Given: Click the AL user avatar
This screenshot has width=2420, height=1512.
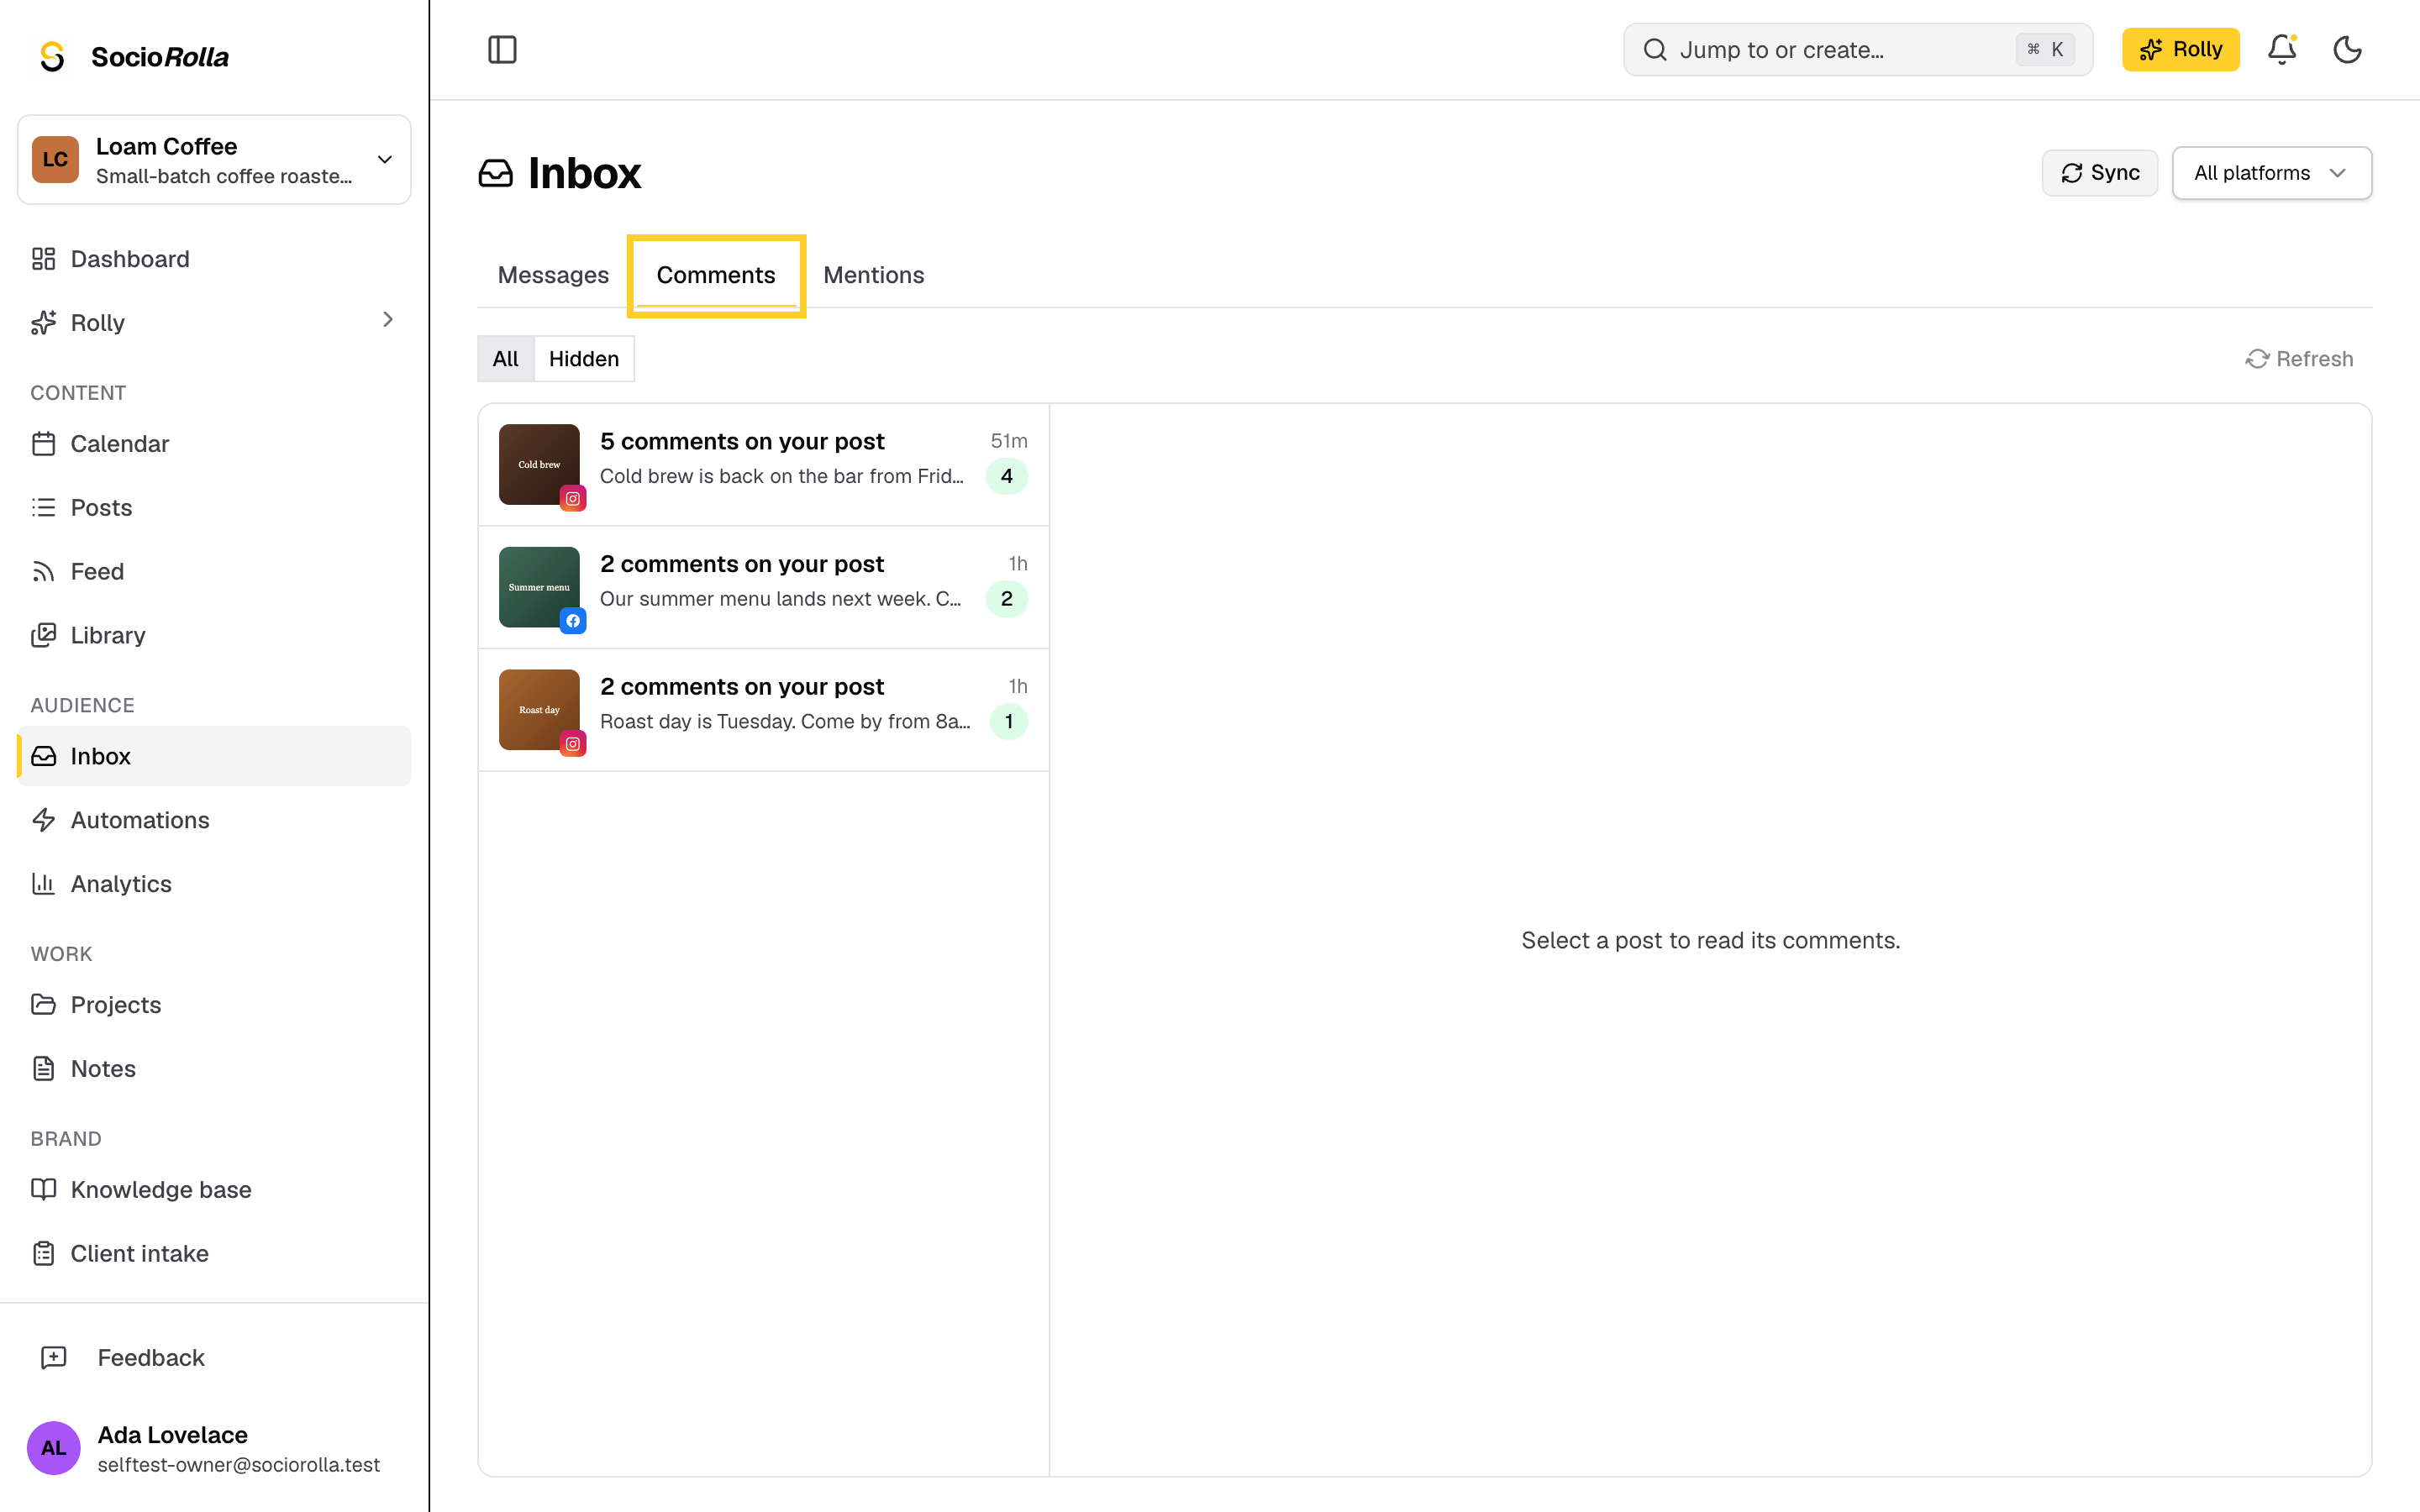Looking at the screenshot, I should coord(54,1448).
